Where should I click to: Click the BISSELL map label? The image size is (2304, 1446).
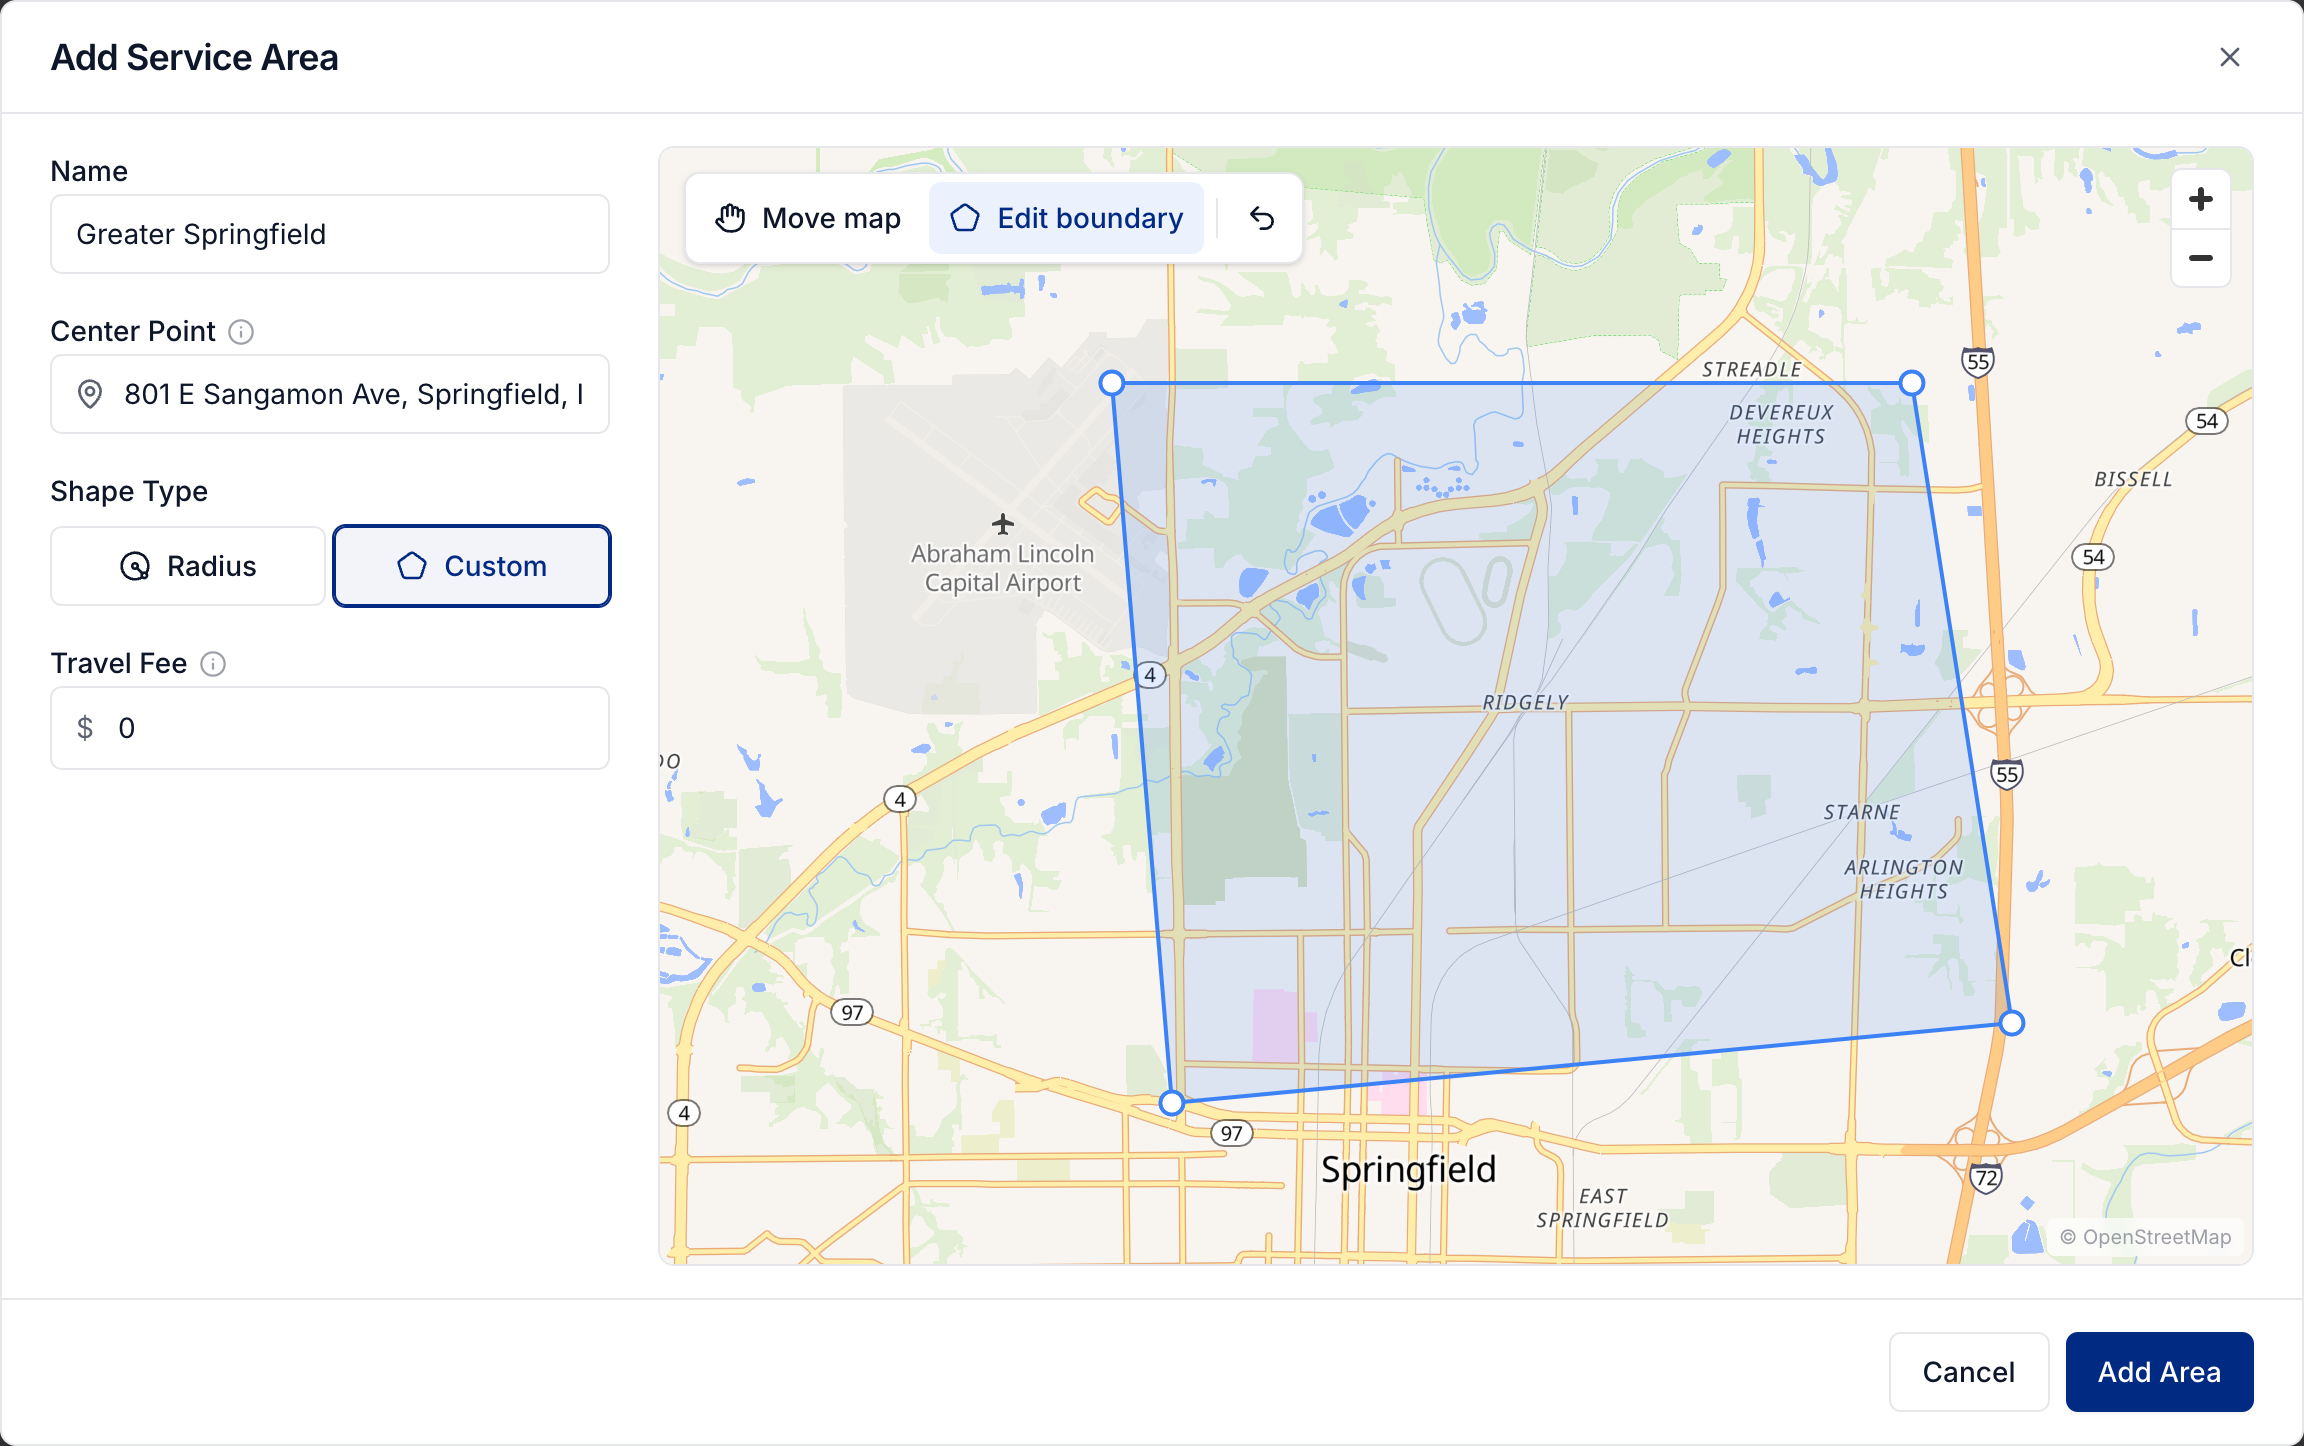point(2133,479)
